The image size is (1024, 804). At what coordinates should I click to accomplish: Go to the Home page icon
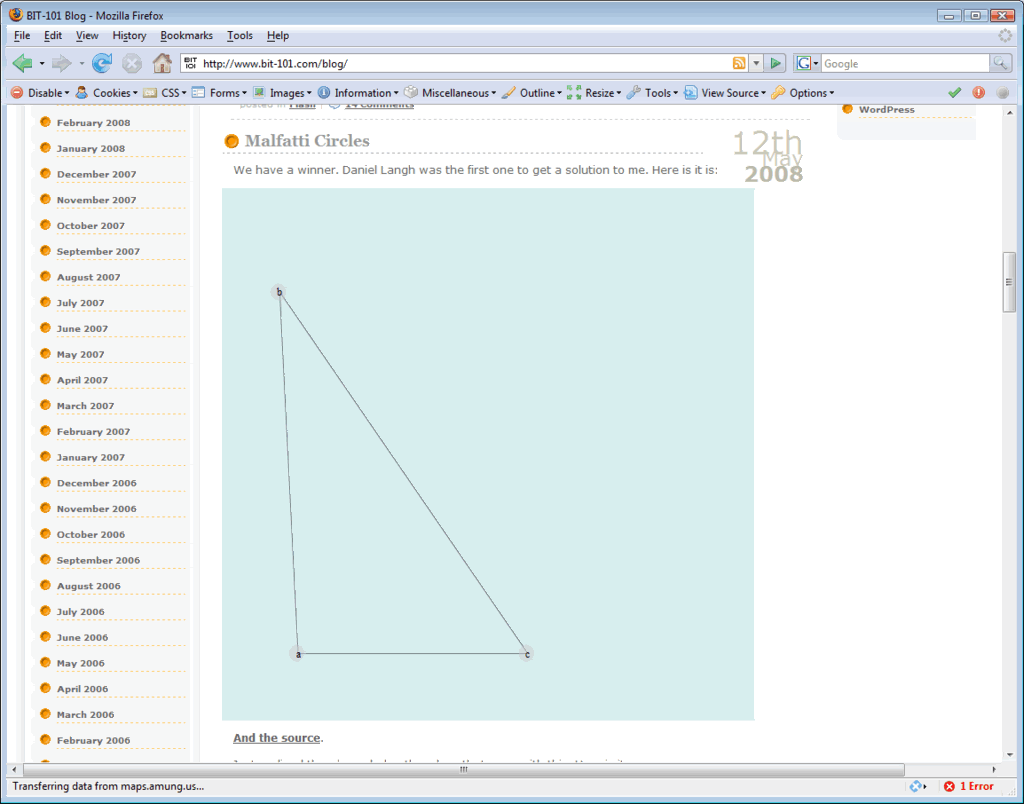[x=162, y=63]
